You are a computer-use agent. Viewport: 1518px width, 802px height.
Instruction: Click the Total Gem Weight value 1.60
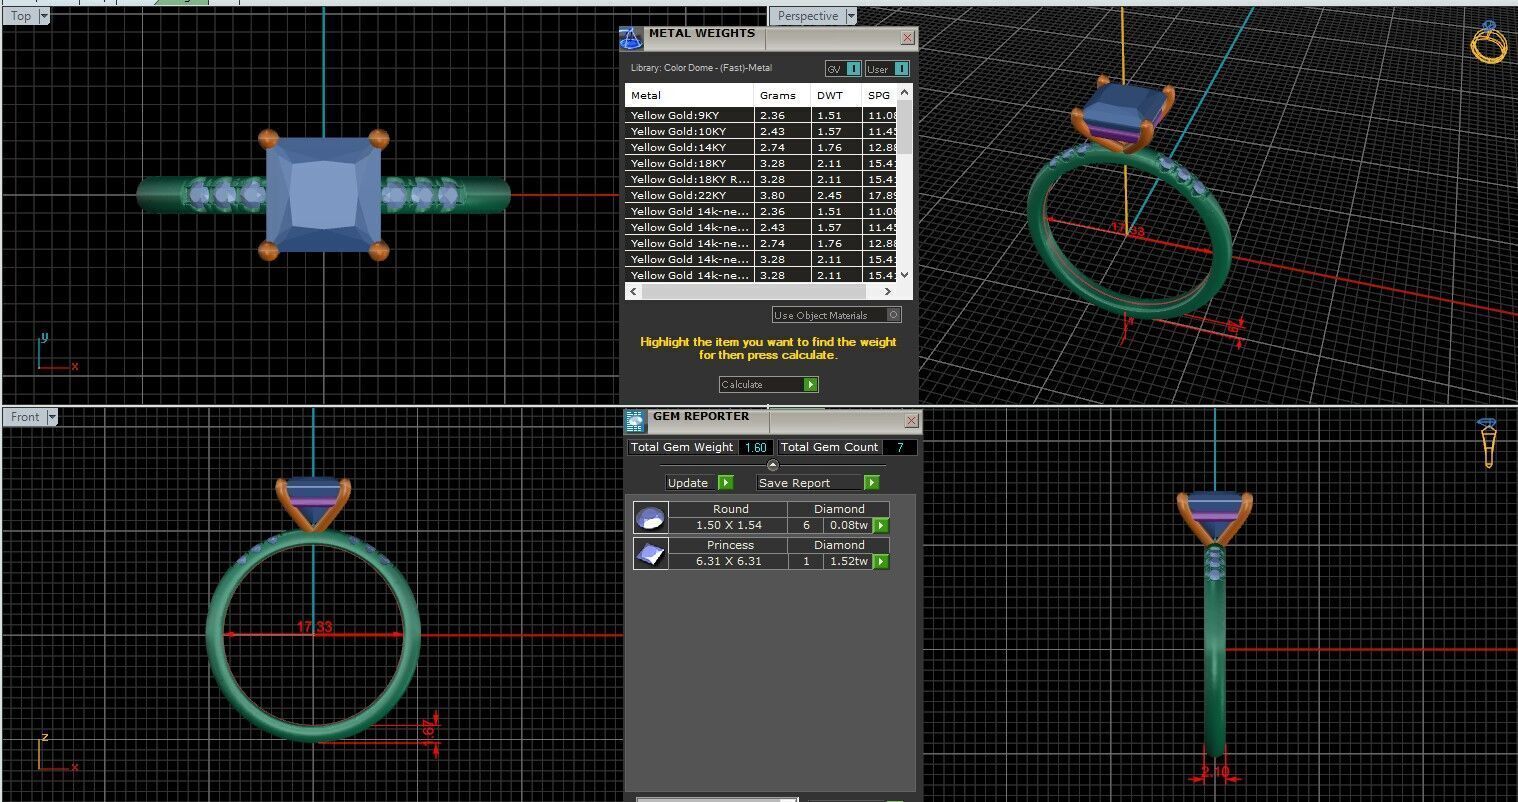click(x=755, y=447)
